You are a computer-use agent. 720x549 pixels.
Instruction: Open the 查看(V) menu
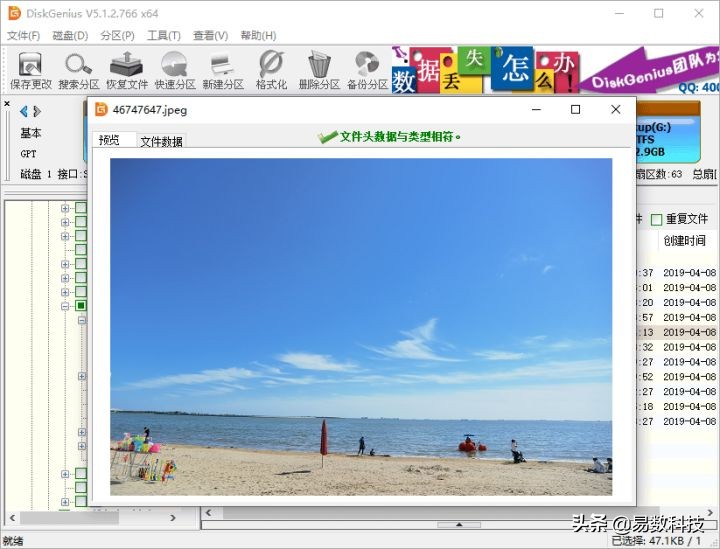[211, 35]
